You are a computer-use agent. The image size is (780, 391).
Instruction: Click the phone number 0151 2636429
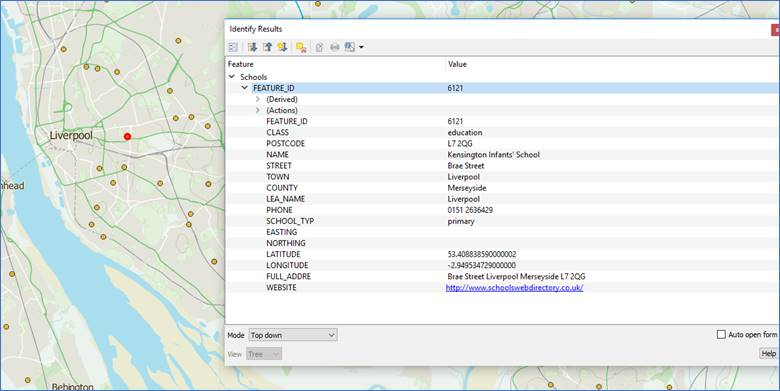click(x=470, y=210)
